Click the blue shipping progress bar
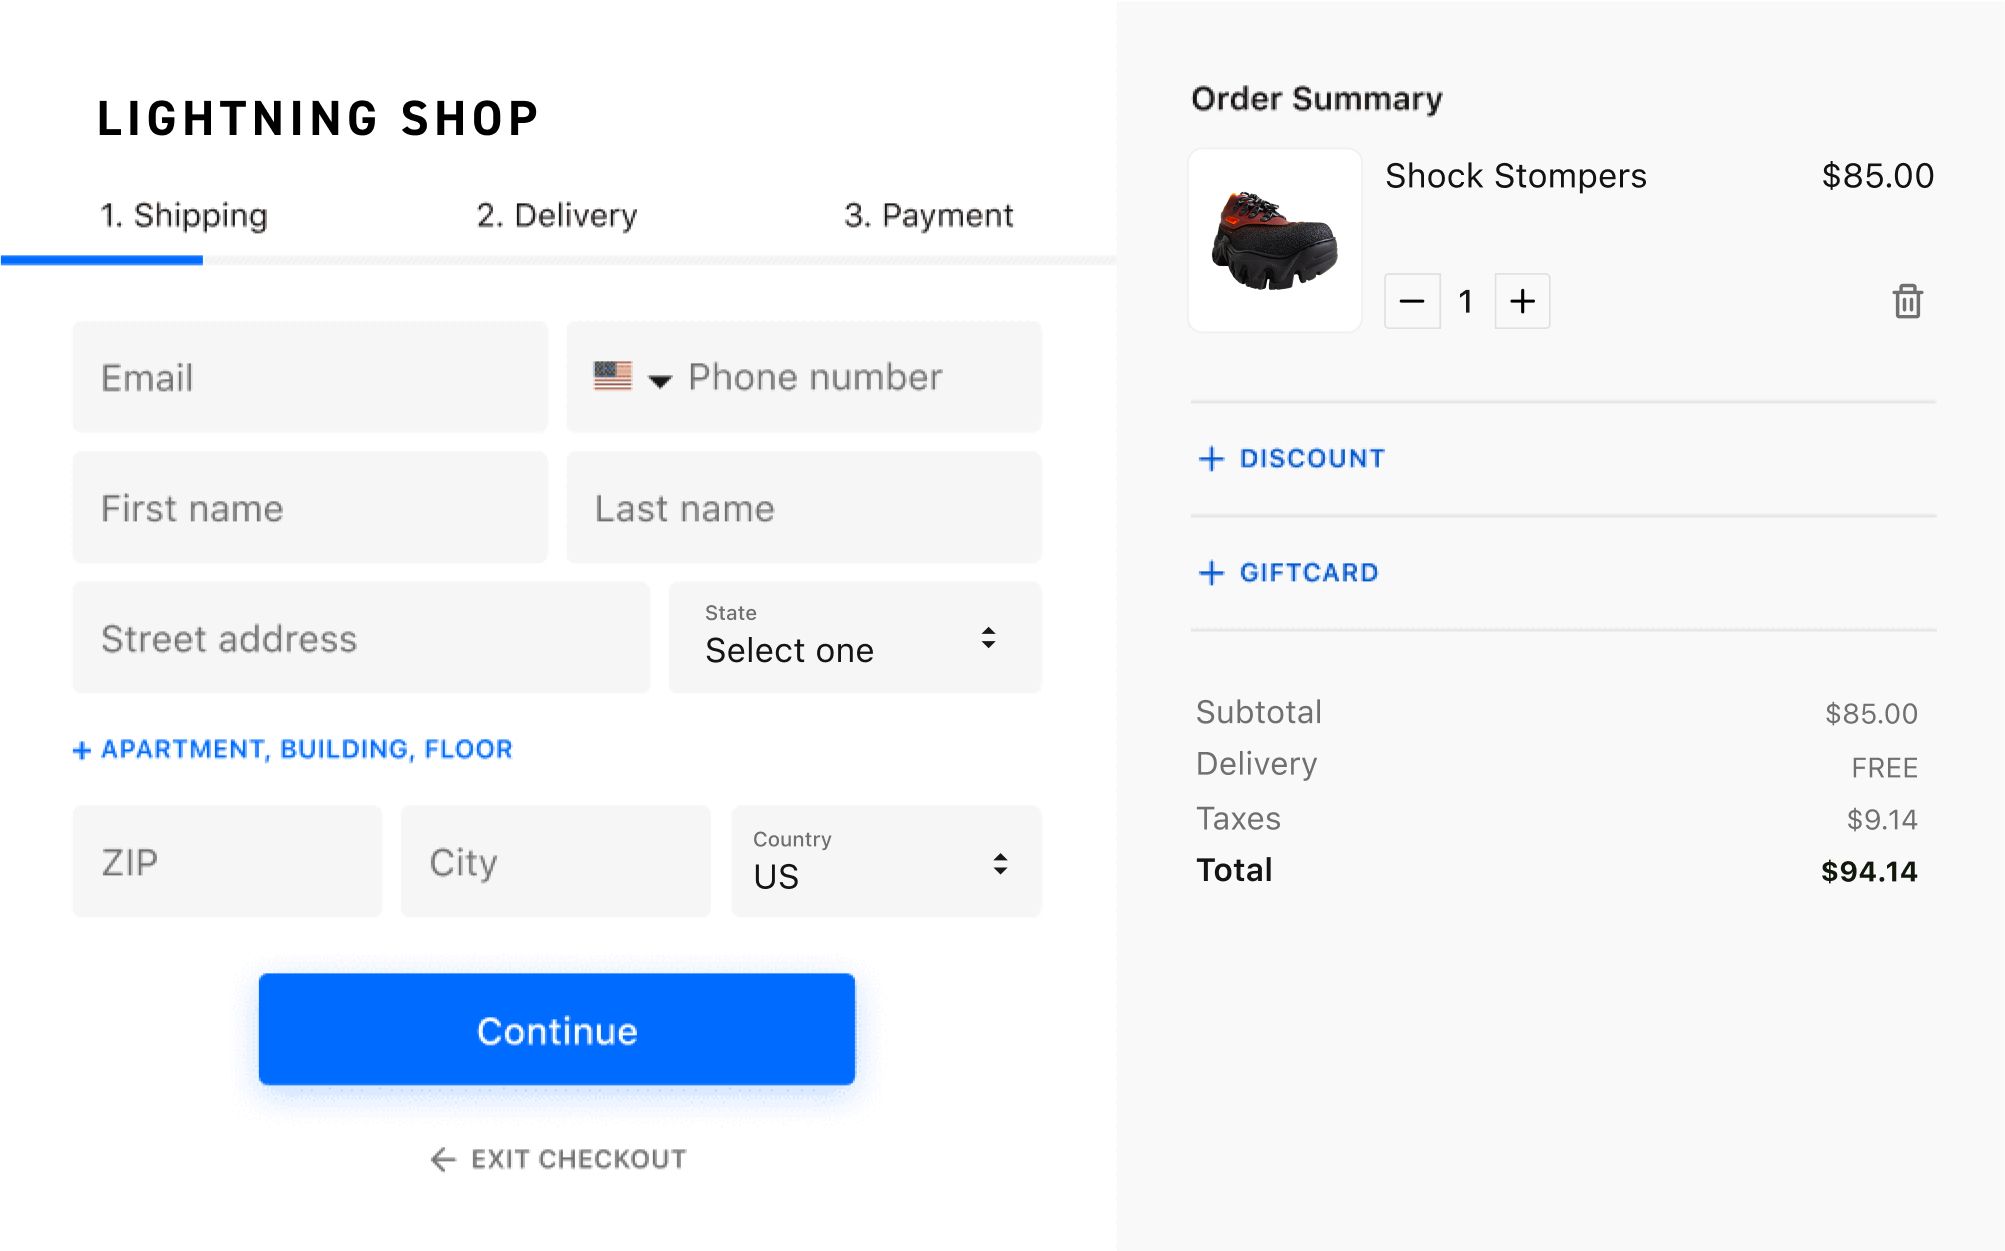 pyautogui.click(x=100, y=260)
